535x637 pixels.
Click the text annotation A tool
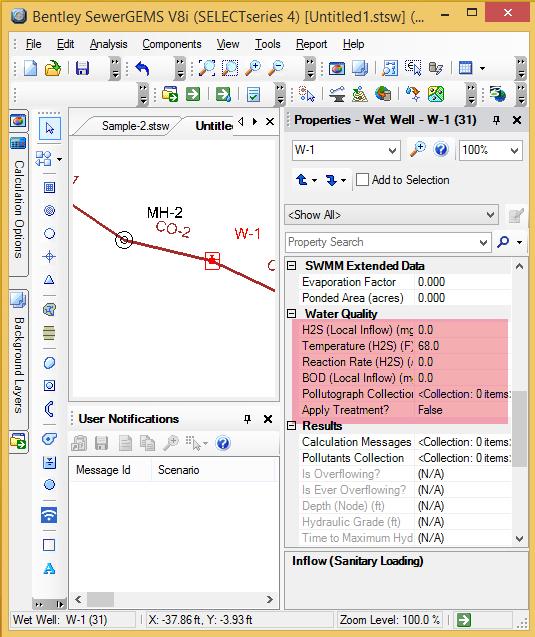tap(49, 568)
